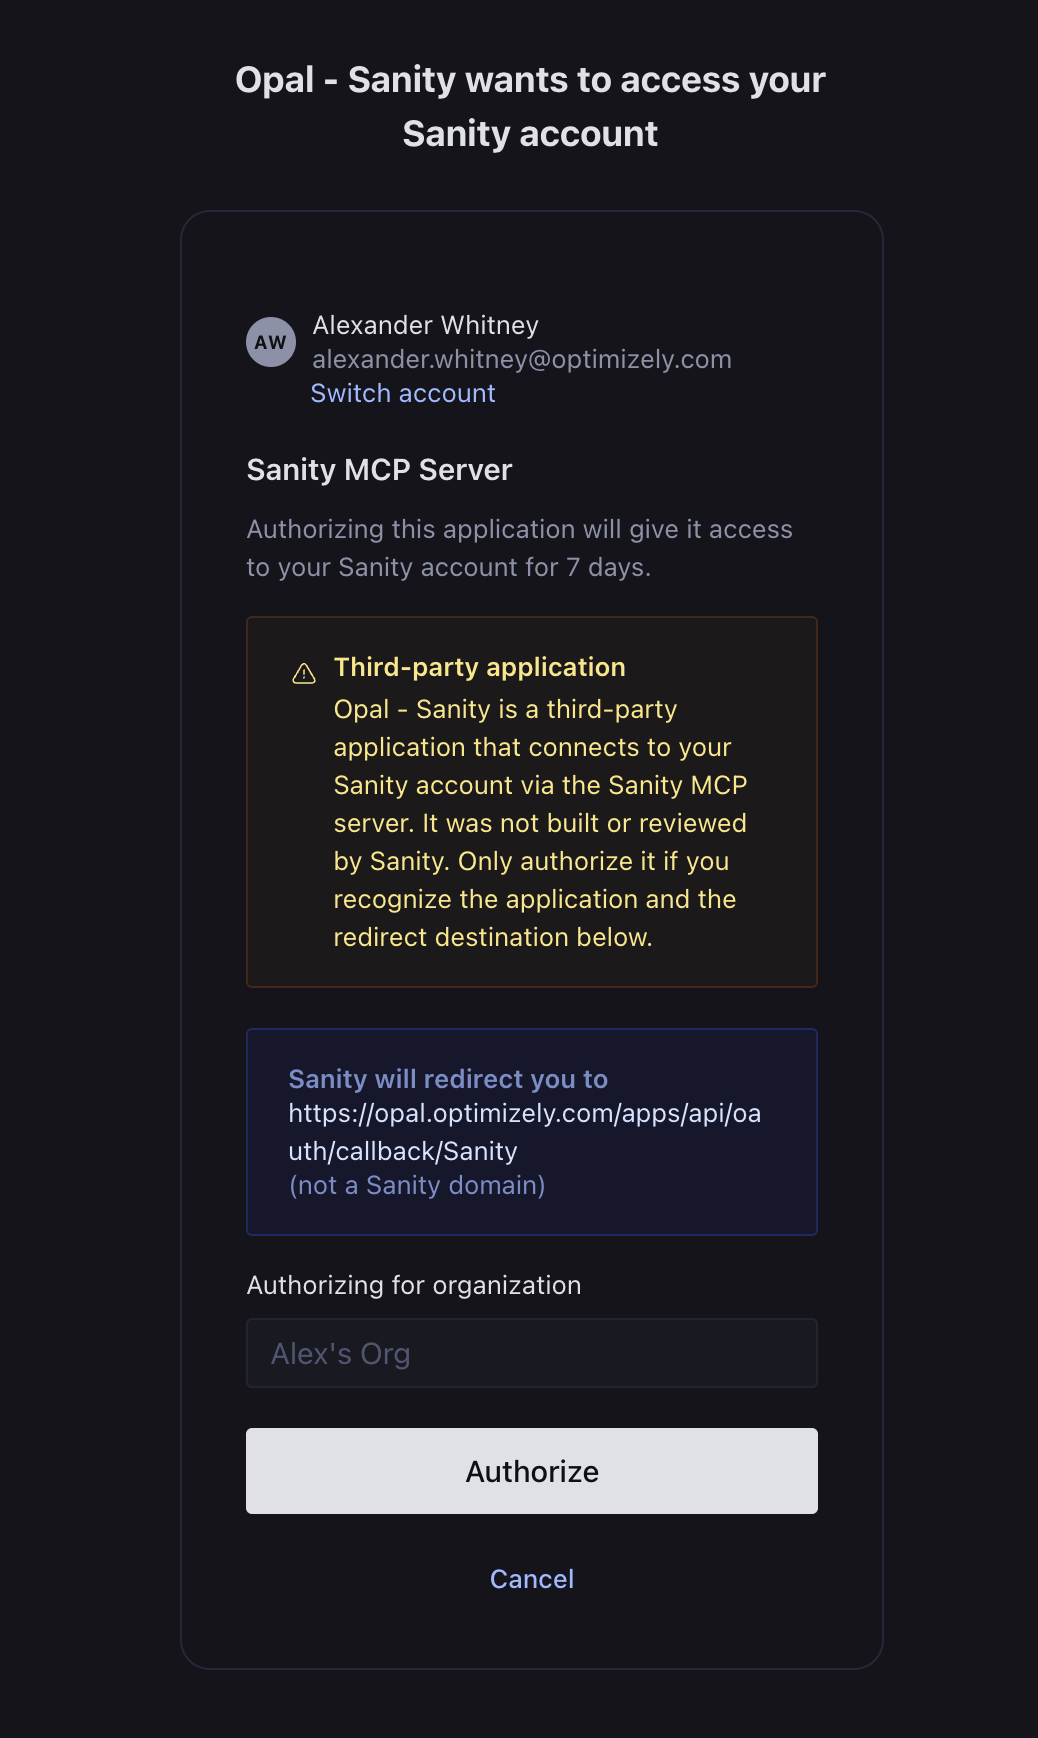The height and width of the screenshot is (1738, 1038).
Task: Click the opal.optimizely.com redirect URL text
Action: pos(525,1132)
